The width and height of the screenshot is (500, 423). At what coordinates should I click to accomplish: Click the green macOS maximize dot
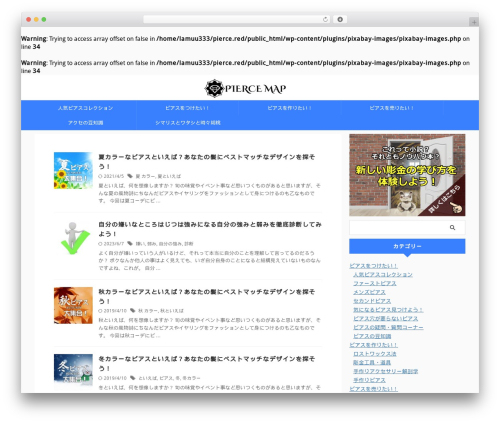pyautogui.click(x=44, y=20)
